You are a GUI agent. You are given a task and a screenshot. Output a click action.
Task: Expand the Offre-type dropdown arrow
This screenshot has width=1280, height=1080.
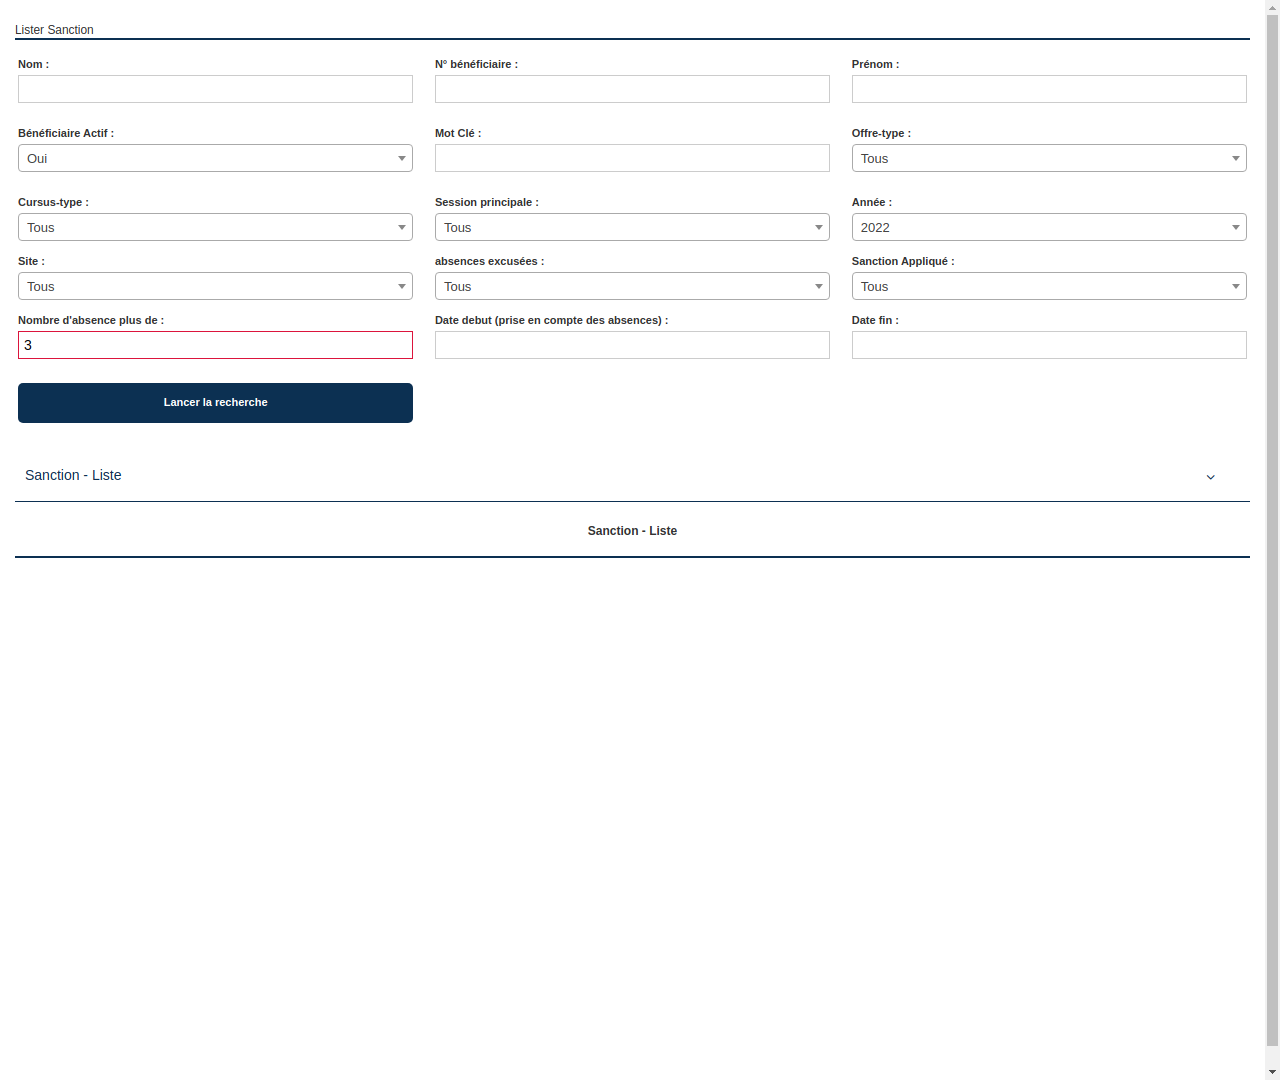coord(1235,158)
